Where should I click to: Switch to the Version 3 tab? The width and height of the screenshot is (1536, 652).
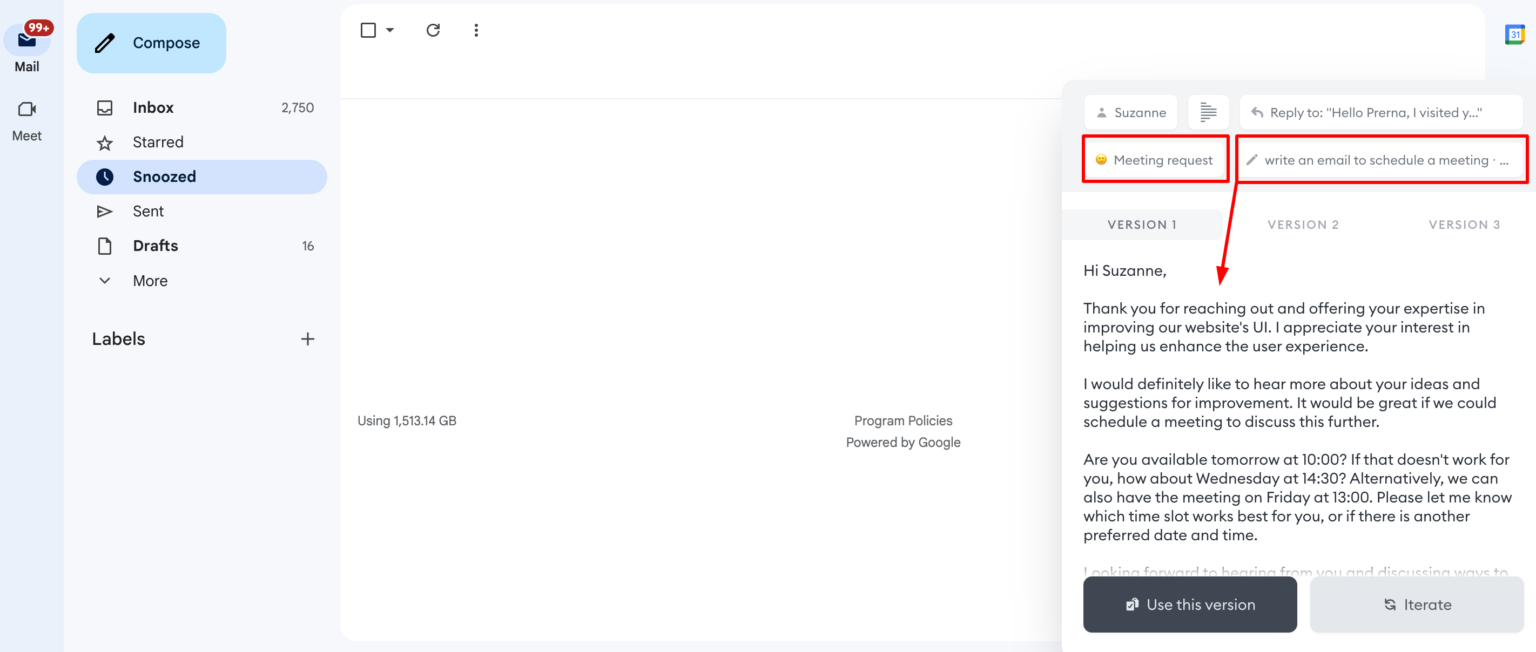pyautogui.click(x=1463, y=225)
